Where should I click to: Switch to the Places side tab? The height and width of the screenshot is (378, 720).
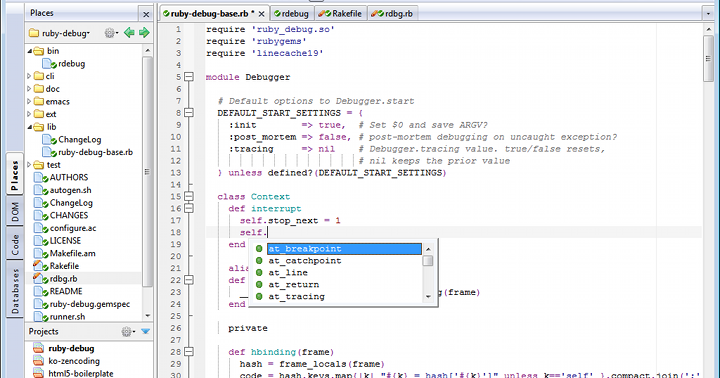pos(15,175)
